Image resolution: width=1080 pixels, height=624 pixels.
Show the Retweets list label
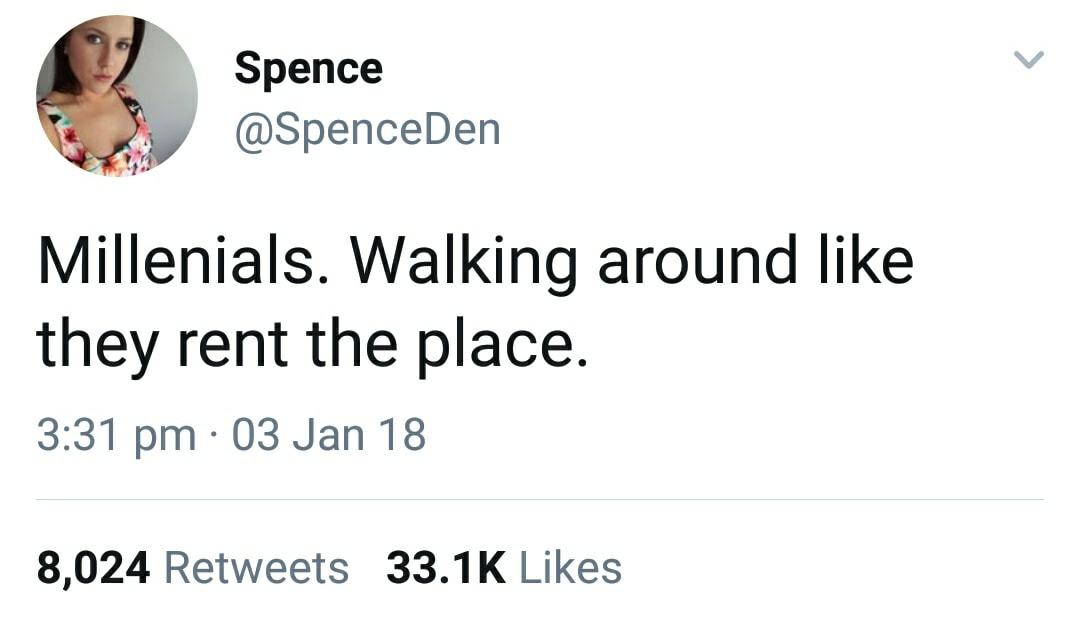tap(256, 568)
